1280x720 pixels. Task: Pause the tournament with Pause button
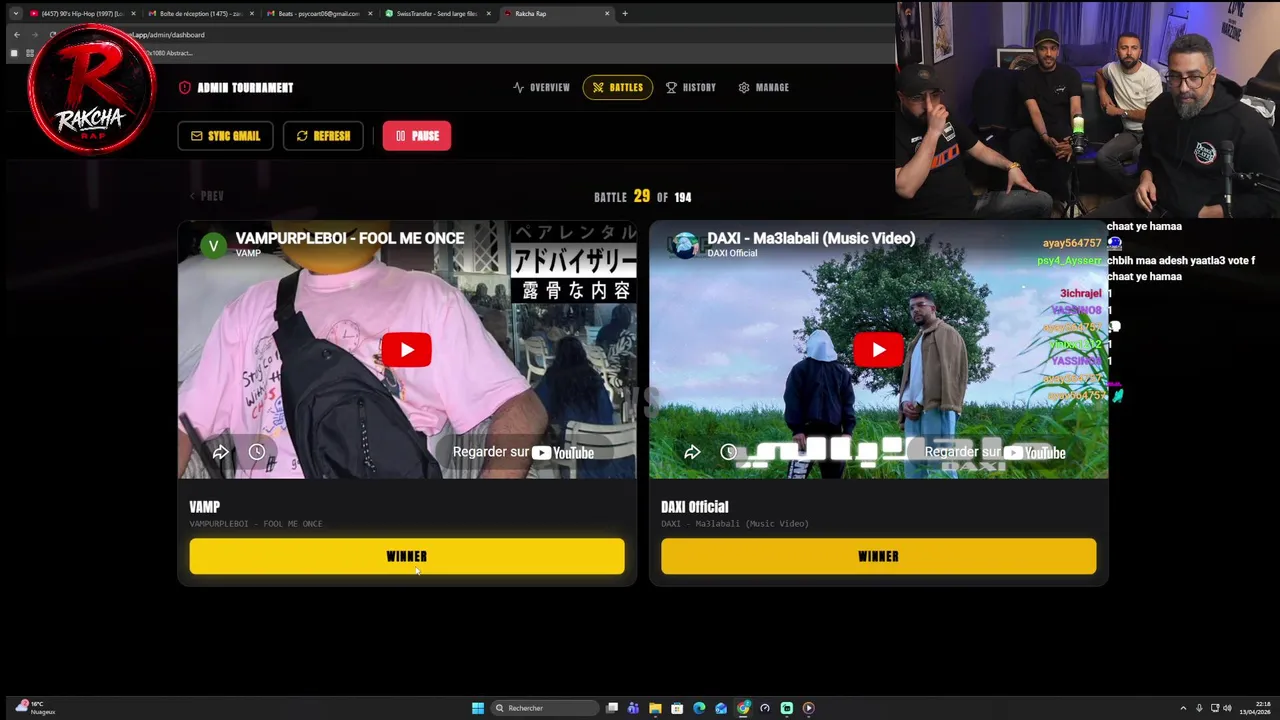417,136
